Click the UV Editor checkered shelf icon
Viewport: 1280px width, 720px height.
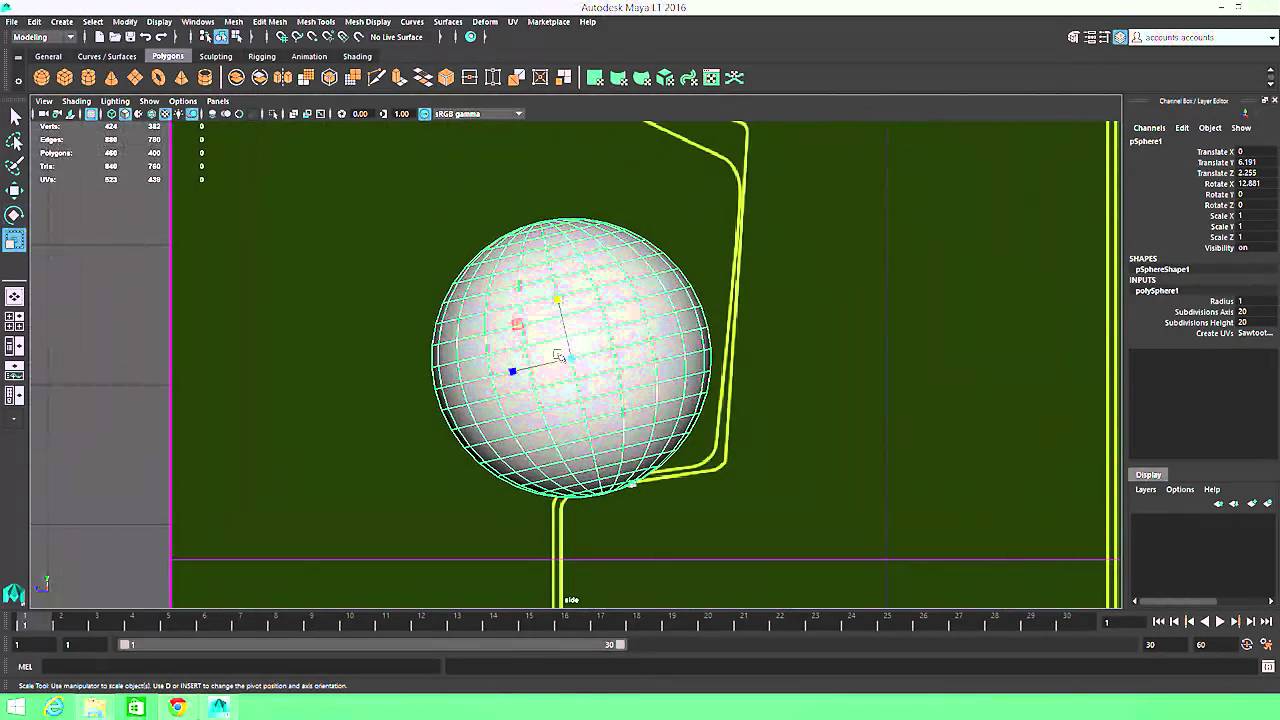point(711,78)
